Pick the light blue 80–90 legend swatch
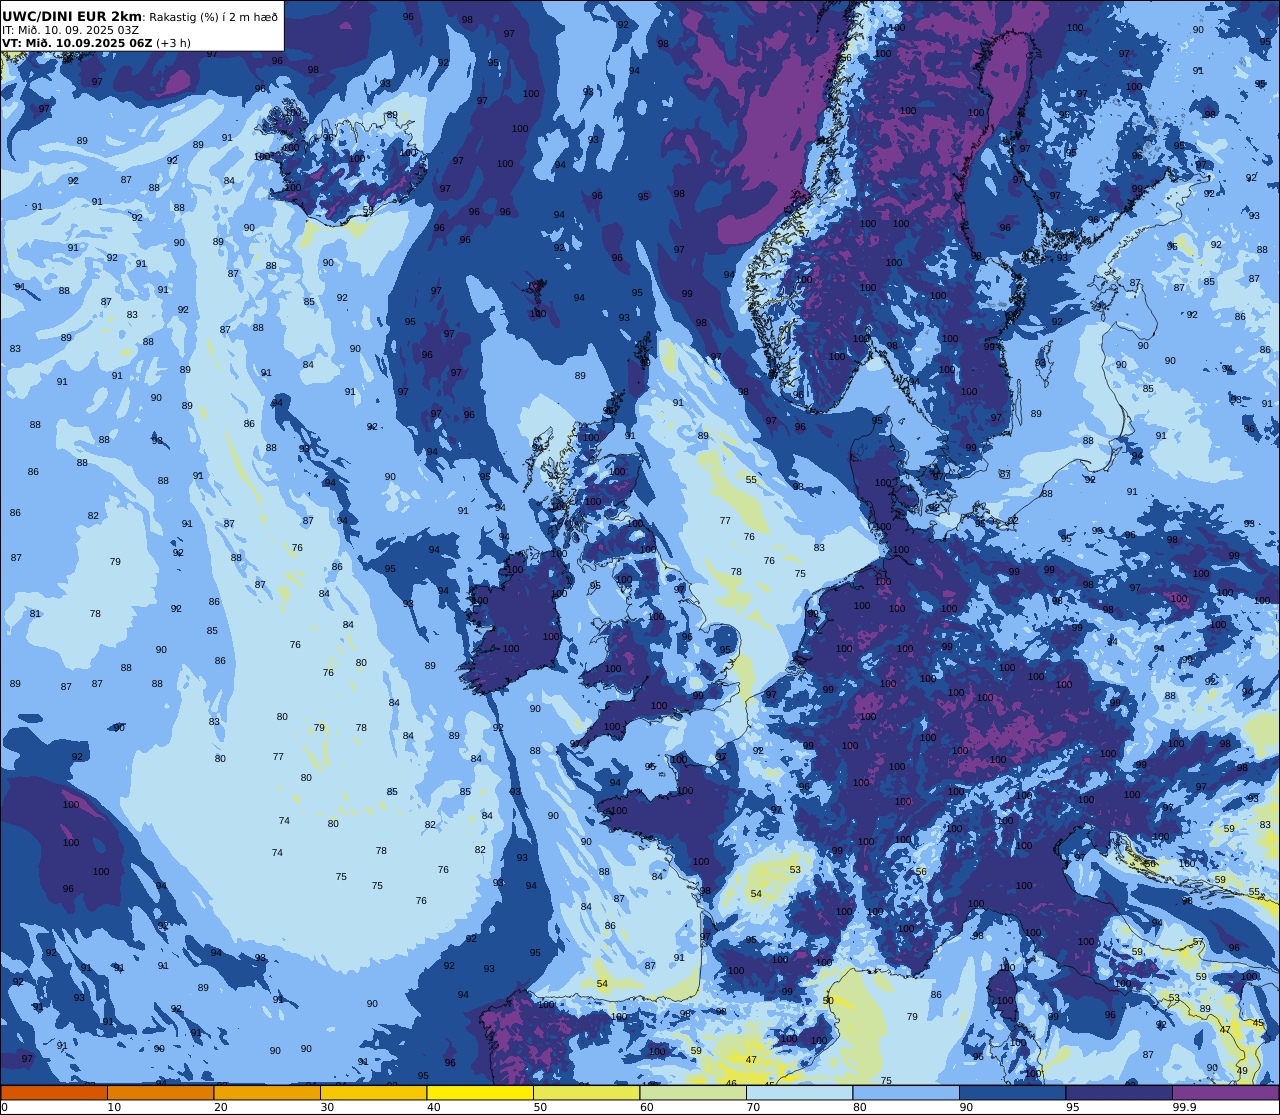The width and height of the screenshot is (1280, 1115). [906, 1093]
